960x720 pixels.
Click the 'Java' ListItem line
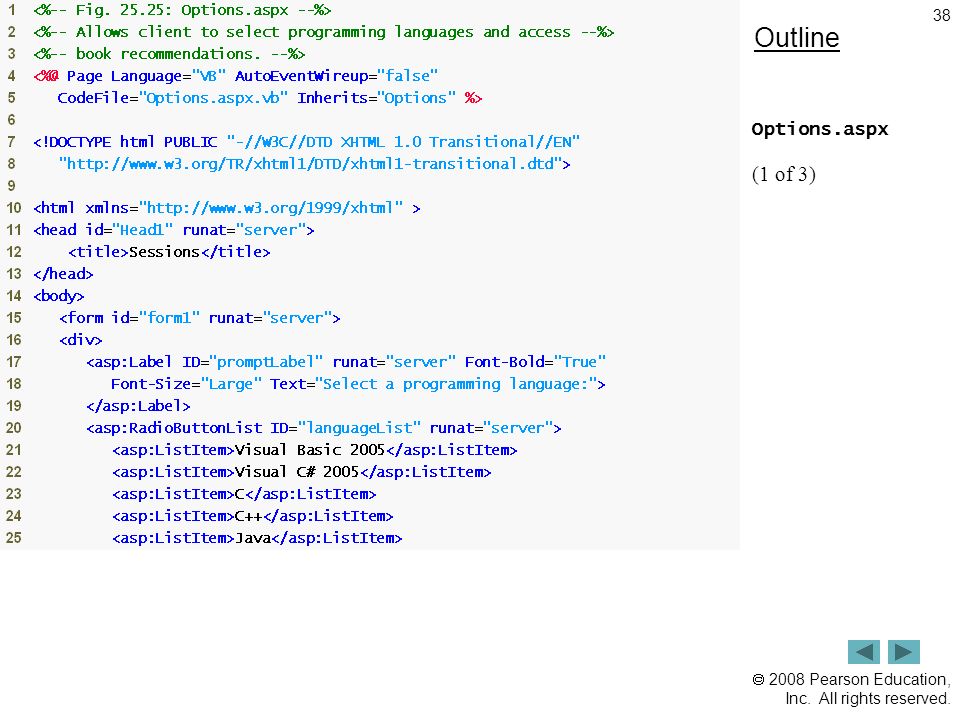[257, 538]
